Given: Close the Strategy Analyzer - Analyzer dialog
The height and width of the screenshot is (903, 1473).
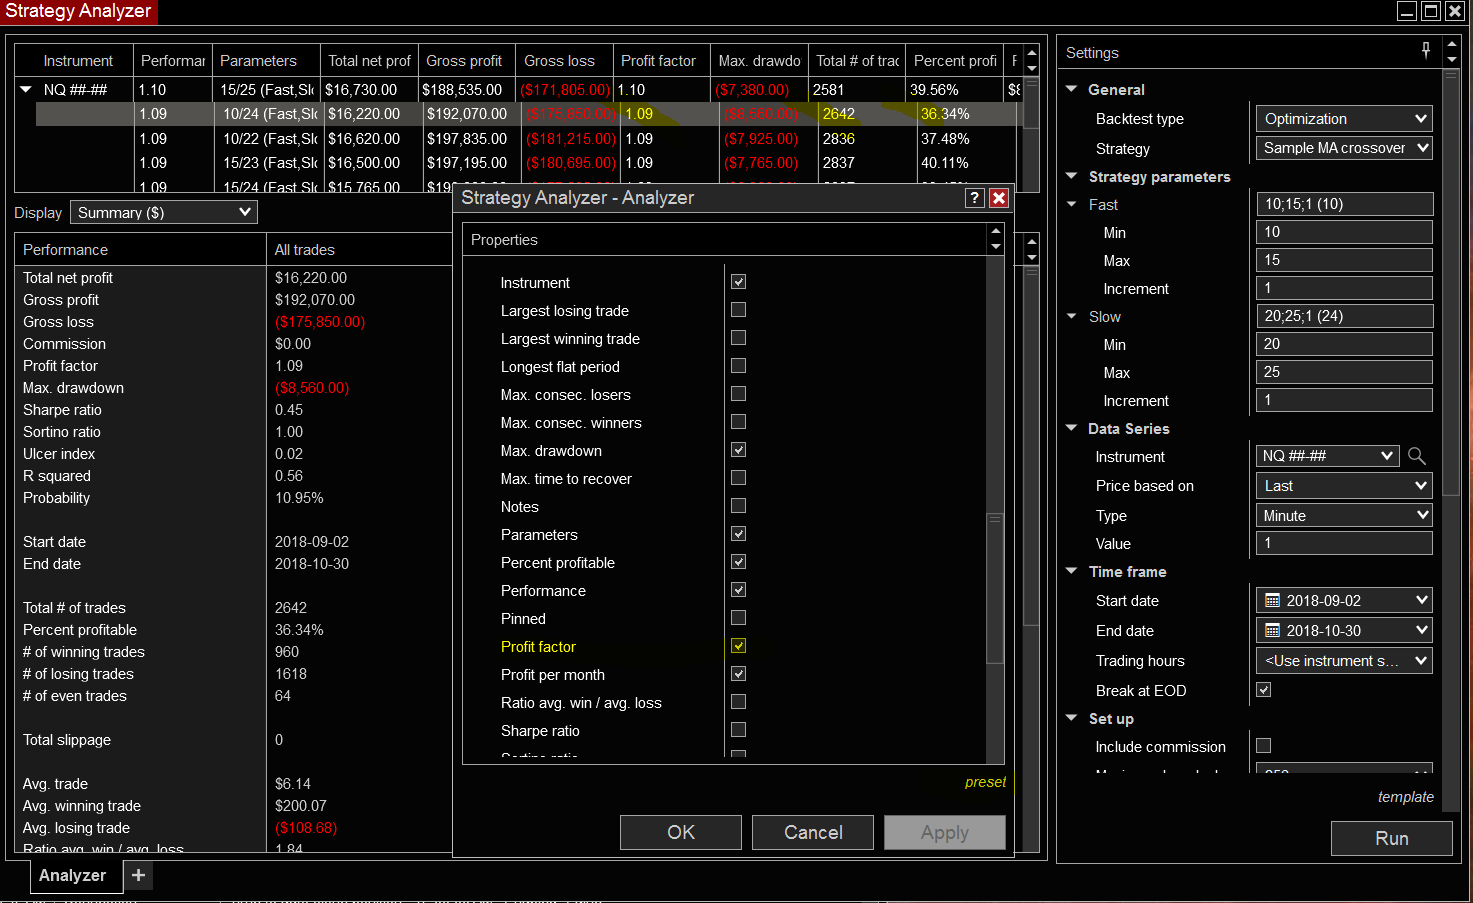Looking at the screenshot, I should pos(998,198).
